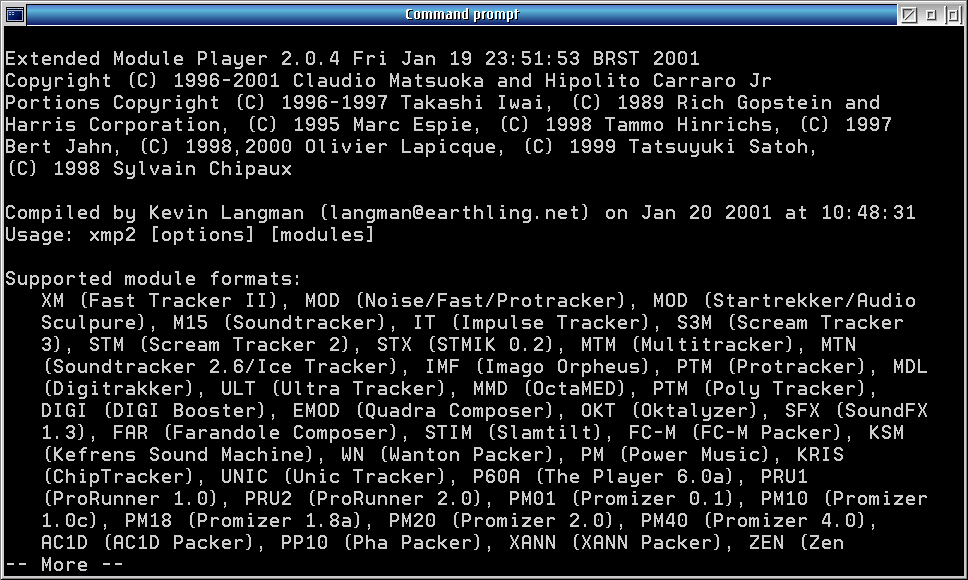Click the entry "IMF (Imago Orpheus)"
Viewport: 968px width, 580px height.
[x=537, y=367]
